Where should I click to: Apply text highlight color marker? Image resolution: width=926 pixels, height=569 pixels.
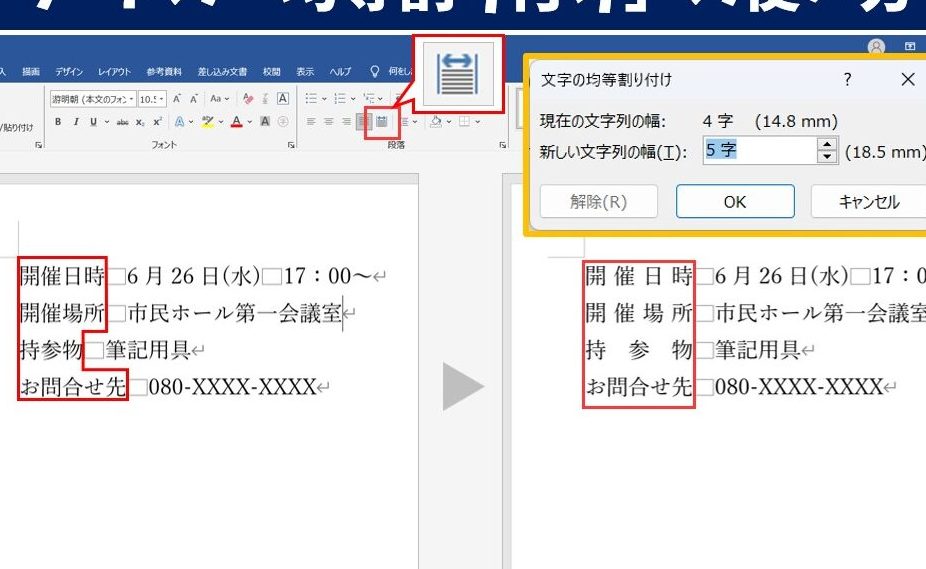click(x=207, y=122)
